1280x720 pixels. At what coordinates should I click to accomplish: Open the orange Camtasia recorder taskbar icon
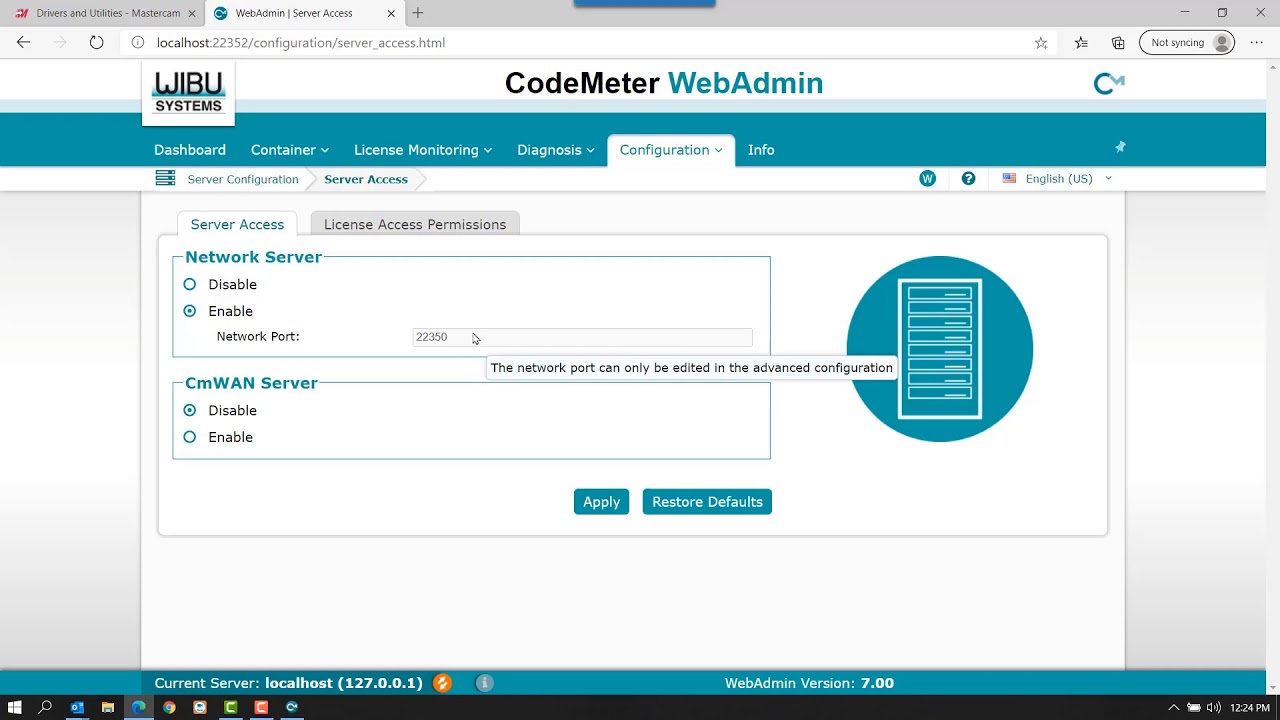point(261,707)
